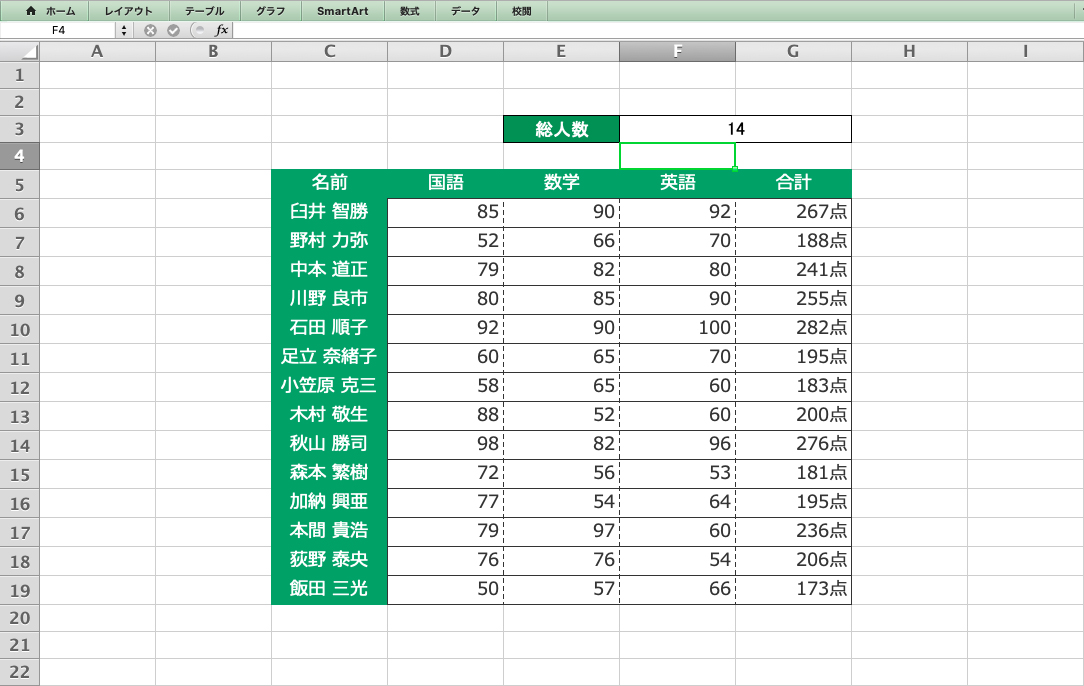1084x686 pixels.
Task: Select the name cell 飯田 三光
Action: (x=330, y=590)
